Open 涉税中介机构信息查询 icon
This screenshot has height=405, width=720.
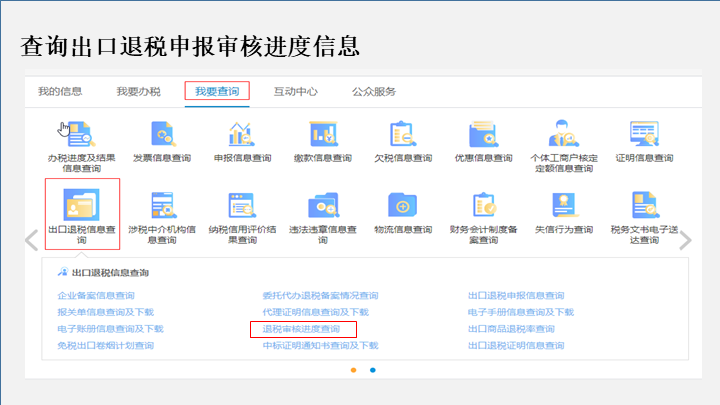coord(162,205)
